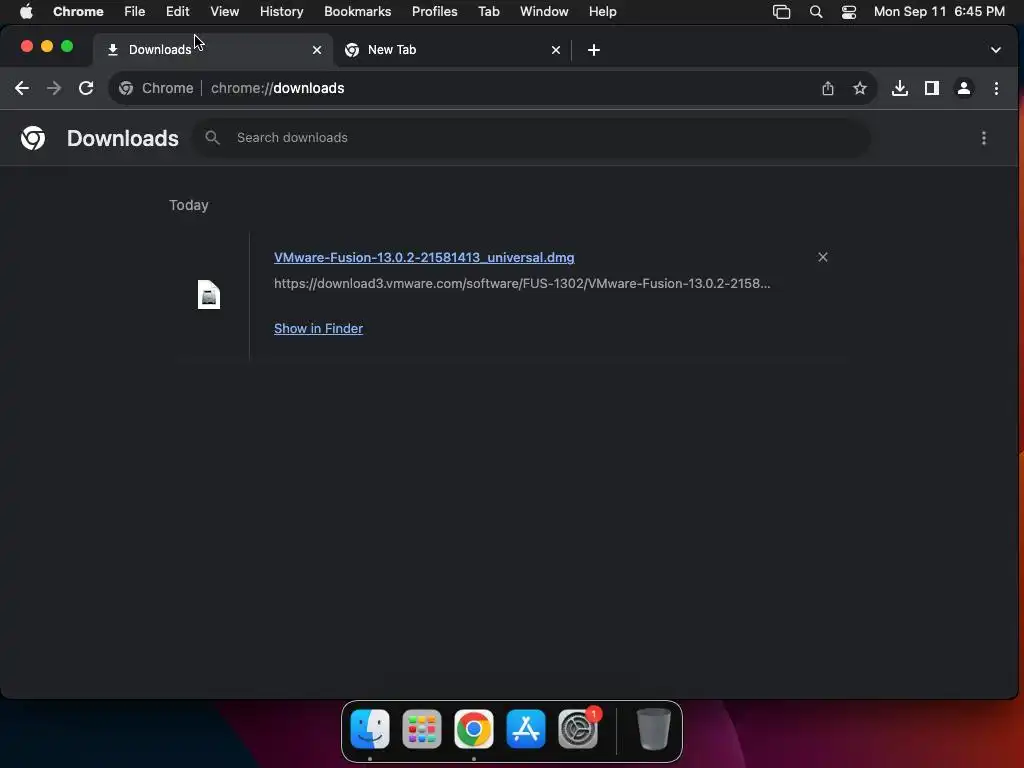Open the Apple menu
This screenshot has width=1024, height=768.
[26, 12]
